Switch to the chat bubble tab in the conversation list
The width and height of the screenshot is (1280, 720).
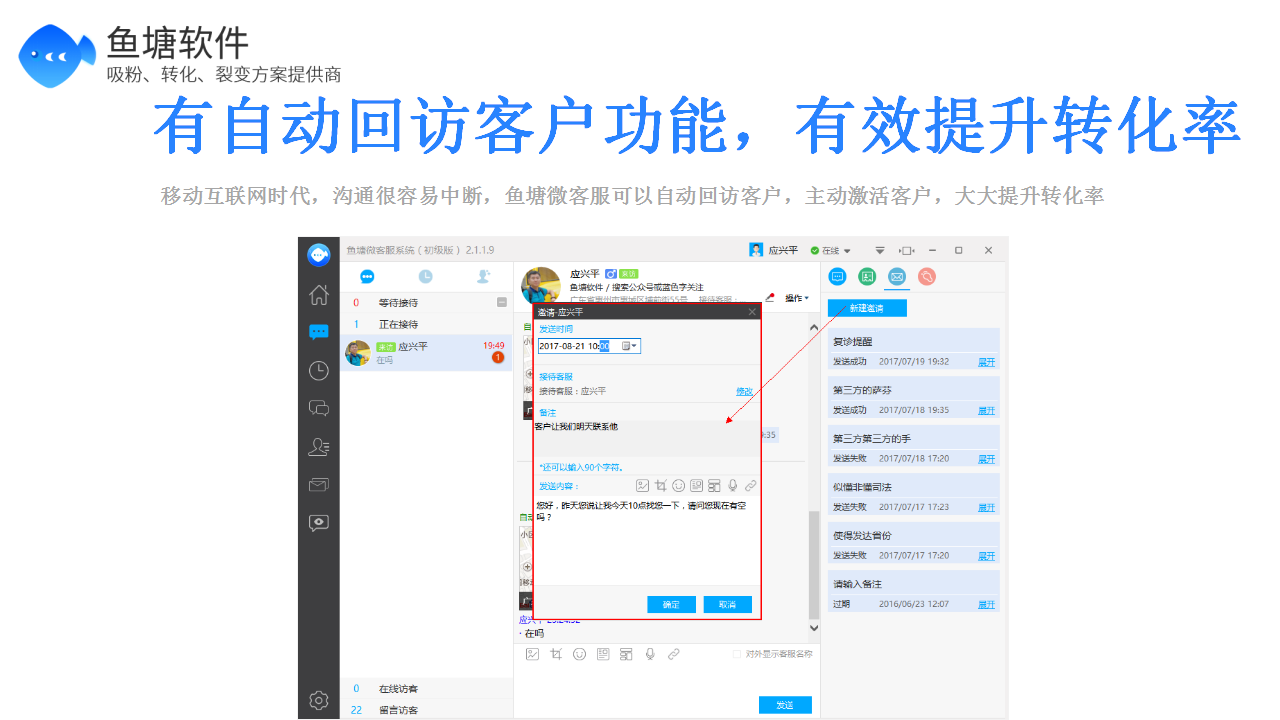point(367,277)
